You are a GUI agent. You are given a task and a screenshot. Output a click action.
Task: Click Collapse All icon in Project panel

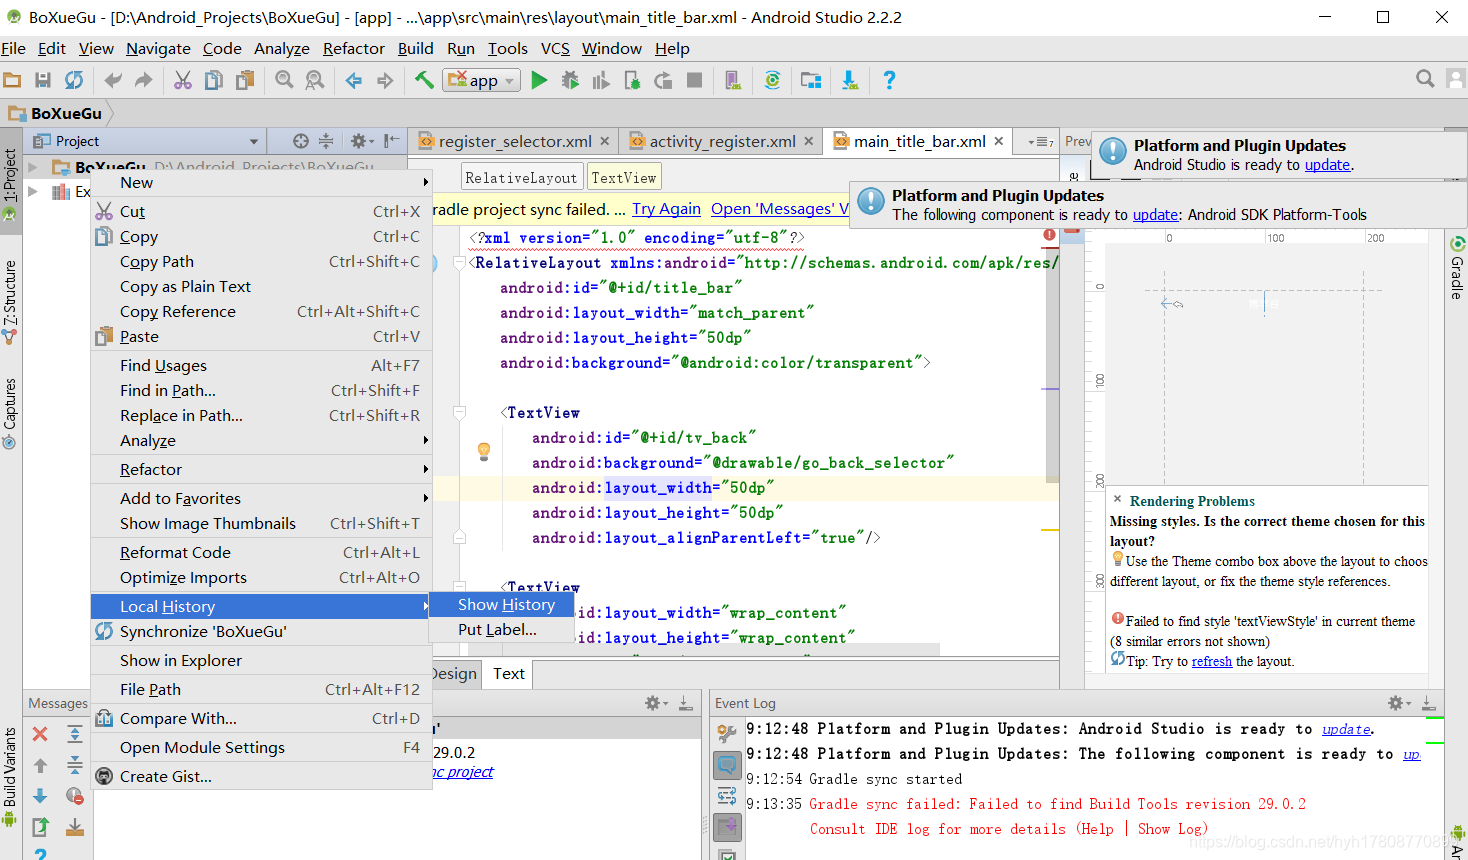[x=326, y=141]
